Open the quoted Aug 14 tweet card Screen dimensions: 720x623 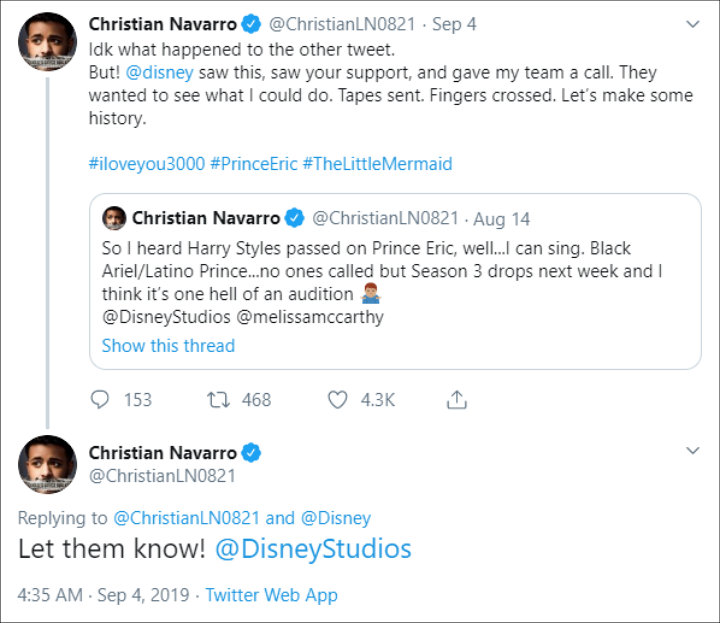coord(395,281)
